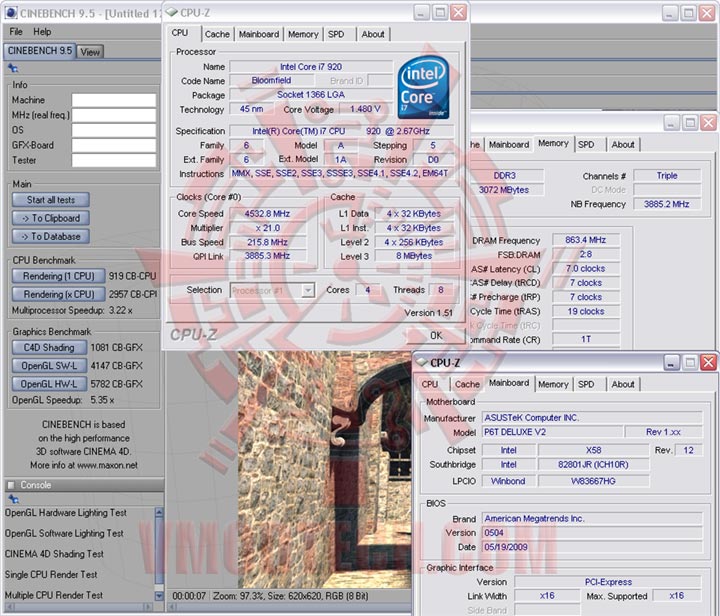The image size is (720, 616).
Task: Select the SPD tab in front CPU-Z window
Action: pos(336,34)
